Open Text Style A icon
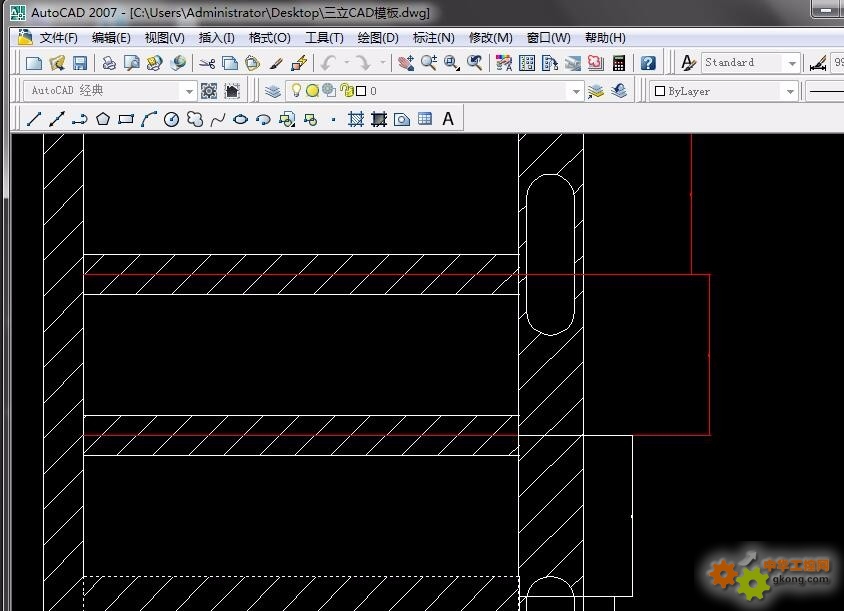The width and height of the screenshot is (844, 611). tap(688, 63)
